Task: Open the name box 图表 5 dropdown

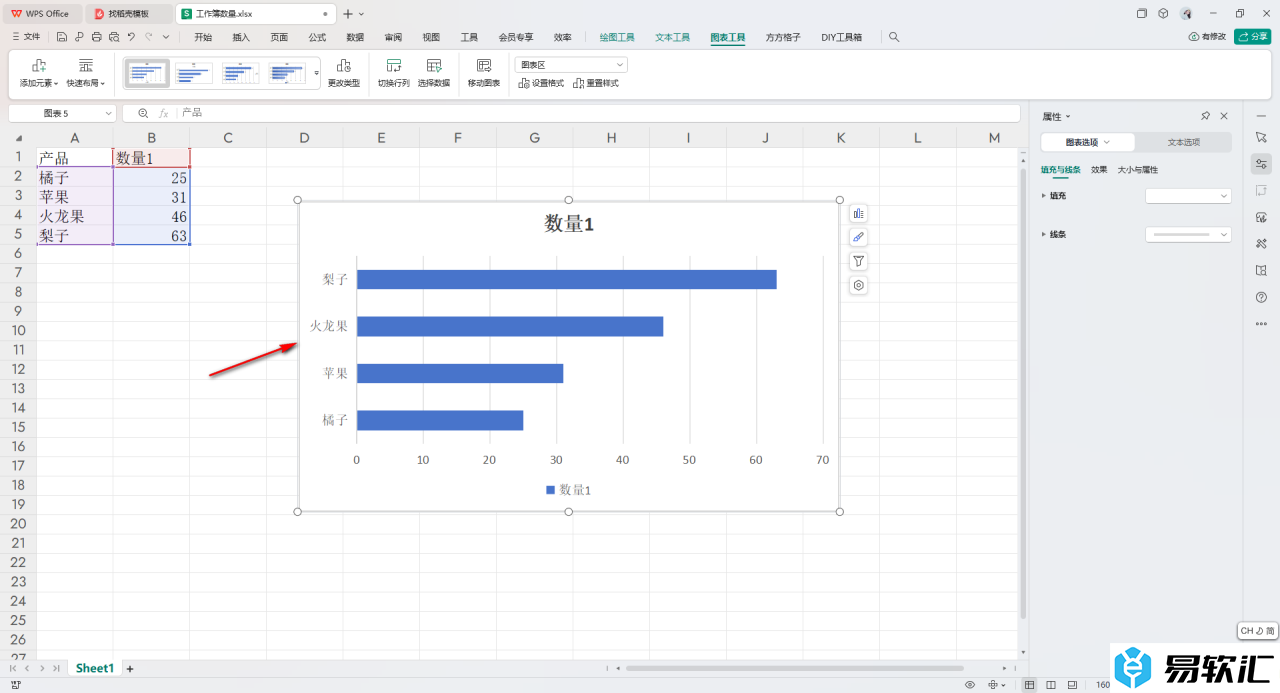Action: 108,114
